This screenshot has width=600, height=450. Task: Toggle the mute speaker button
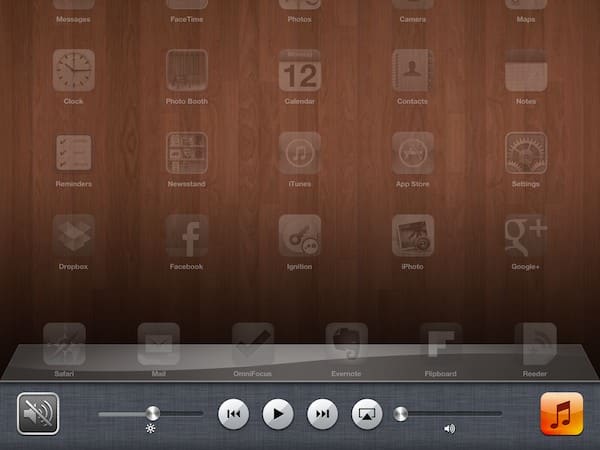38,414
